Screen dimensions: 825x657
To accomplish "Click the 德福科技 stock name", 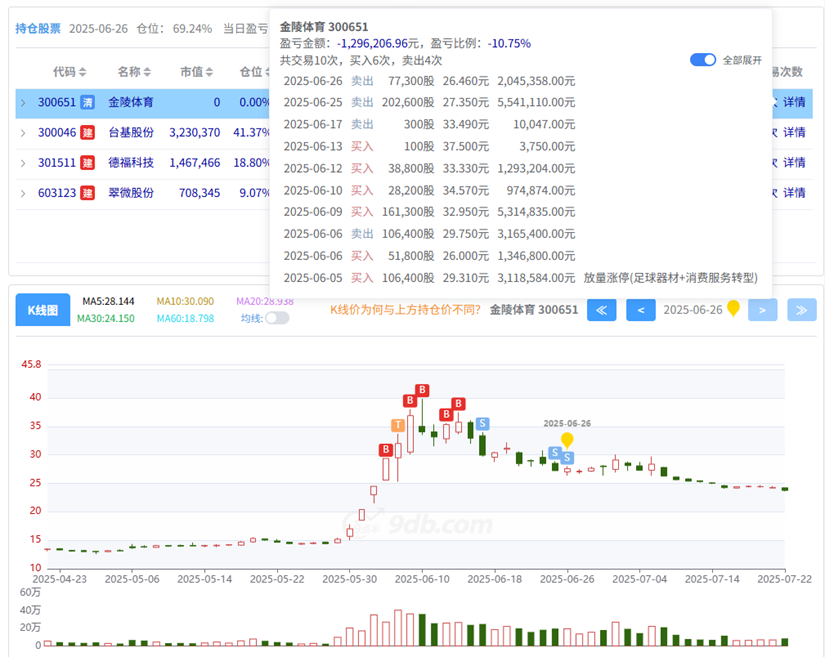I will [131, 163].
